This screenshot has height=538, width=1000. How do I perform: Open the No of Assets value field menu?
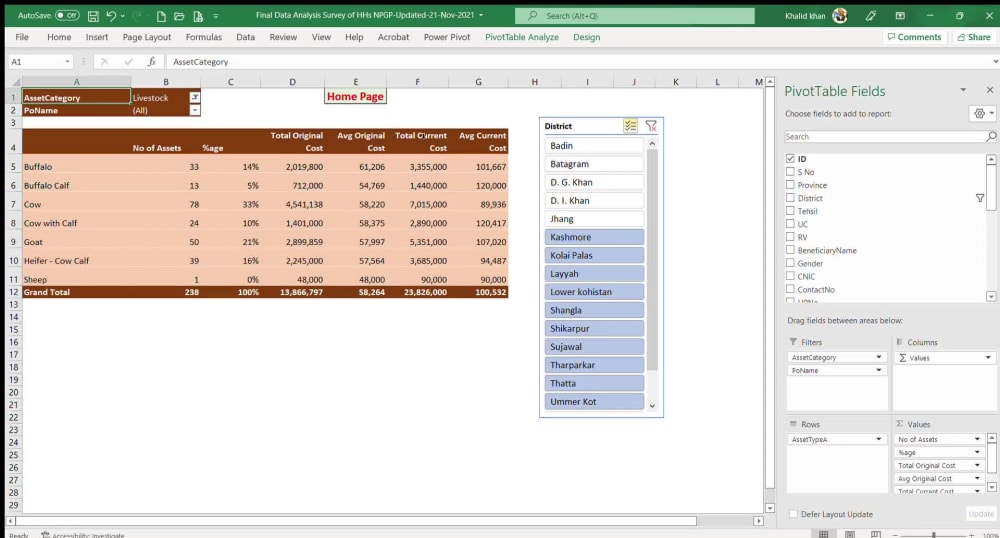pos(976,439)
